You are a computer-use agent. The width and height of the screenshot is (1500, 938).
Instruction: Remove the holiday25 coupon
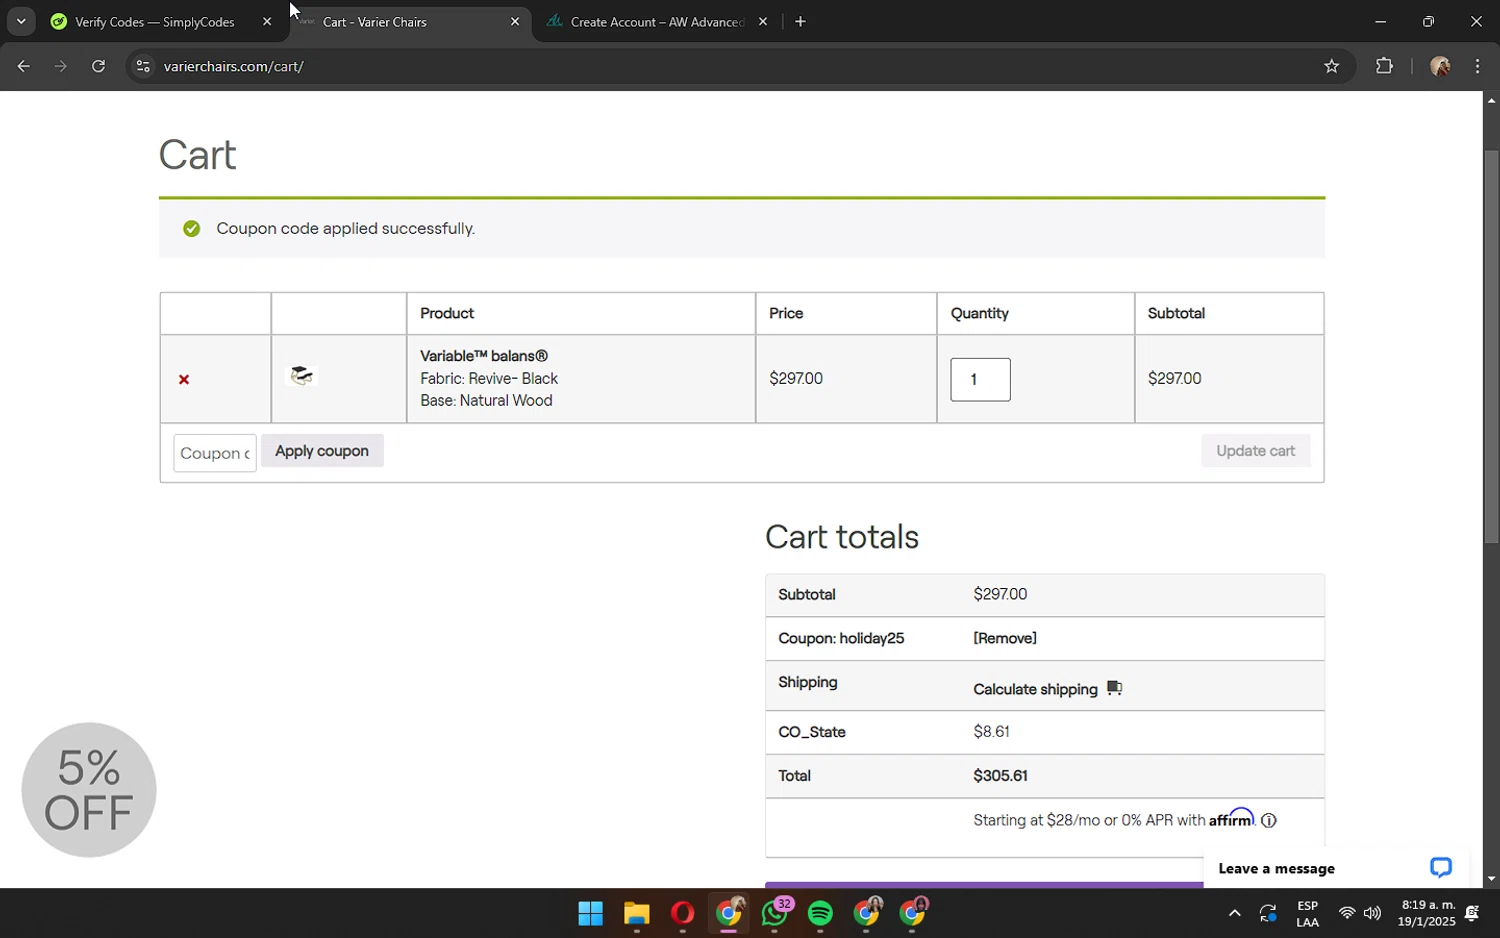pos(1005,638)
